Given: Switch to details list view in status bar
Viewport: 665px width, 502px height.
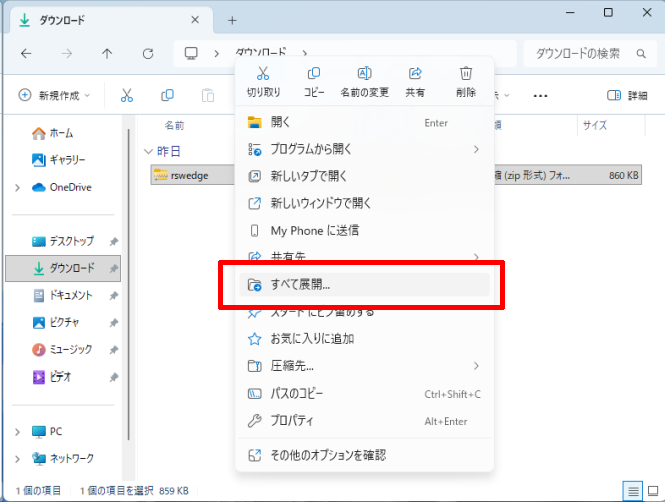Looking at the screenshot, I should [632, 490].
